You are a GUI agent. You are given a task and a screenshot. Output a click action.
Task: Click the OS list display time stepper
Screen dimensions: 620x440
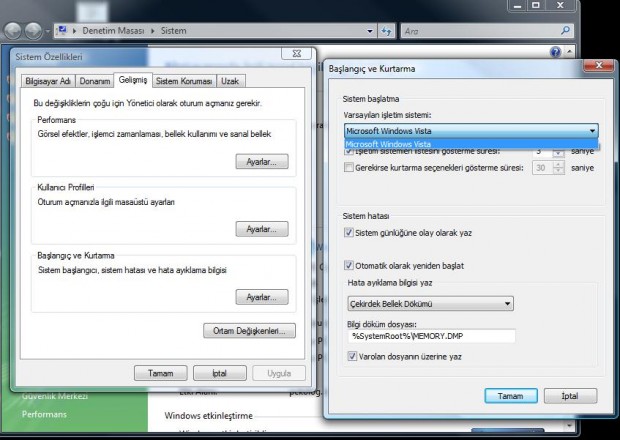click(x=558, y=152)
